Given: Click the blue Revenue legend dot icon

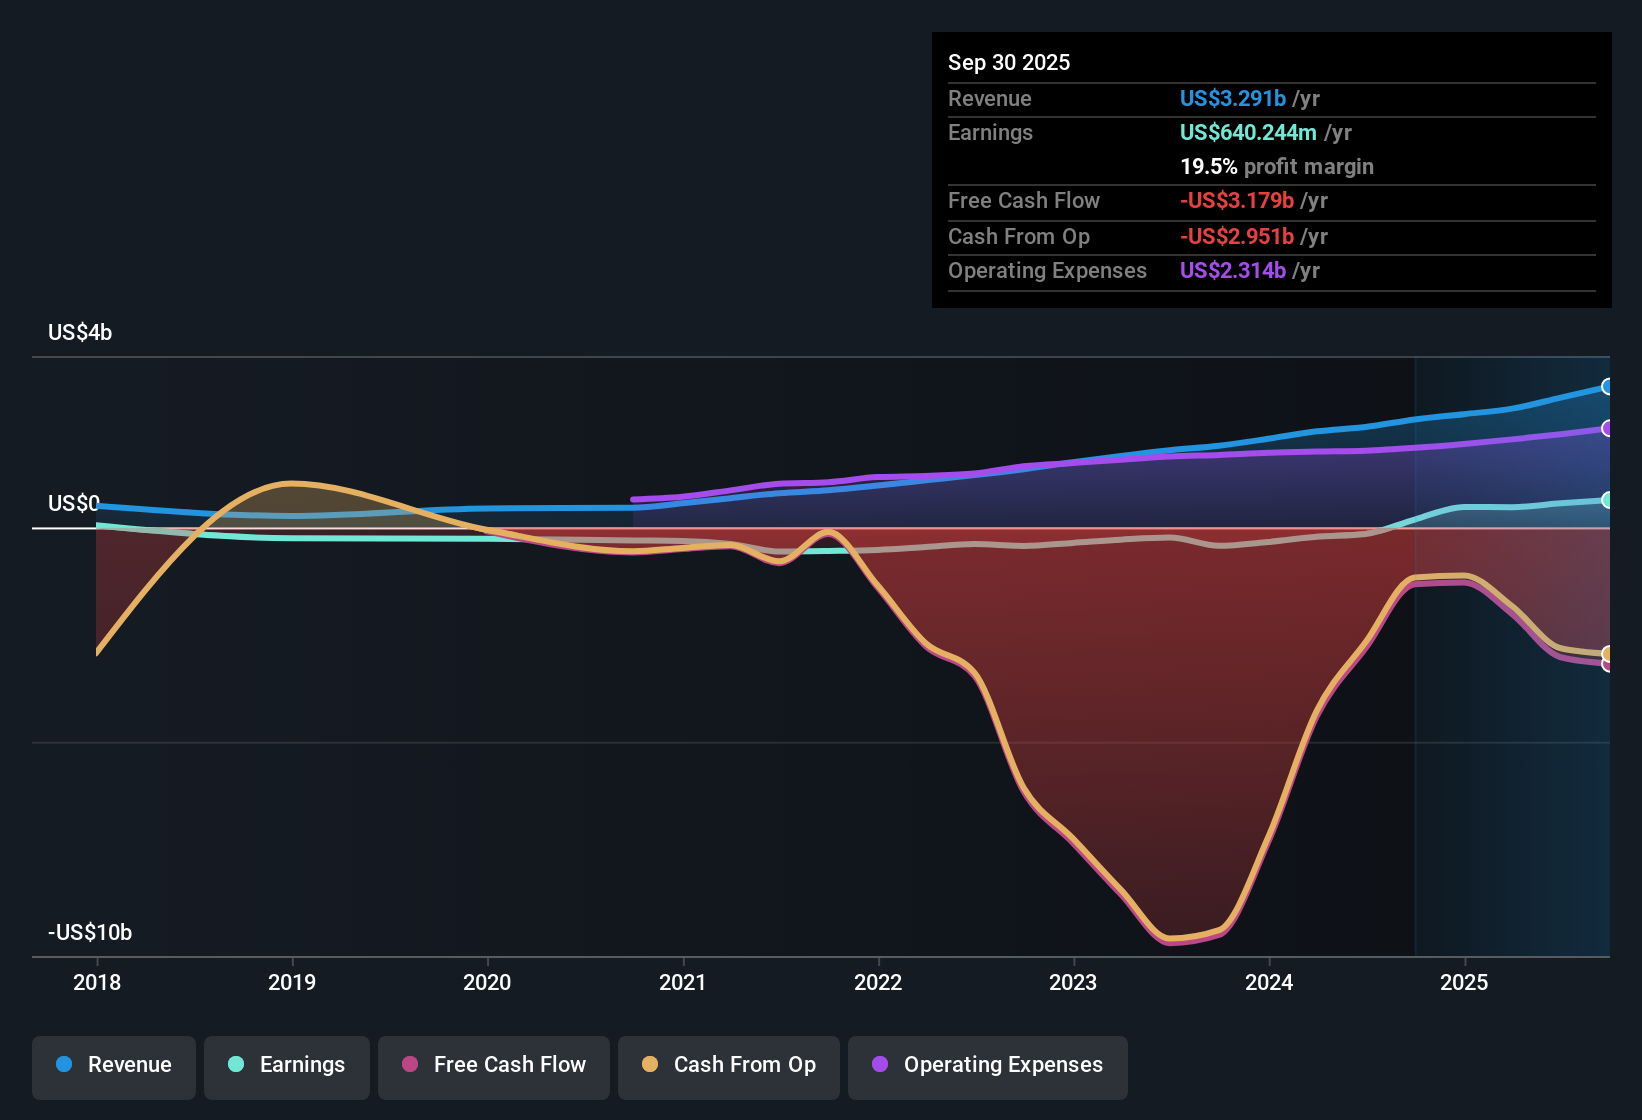Looking at the screenshot, I should (63, 1065).
